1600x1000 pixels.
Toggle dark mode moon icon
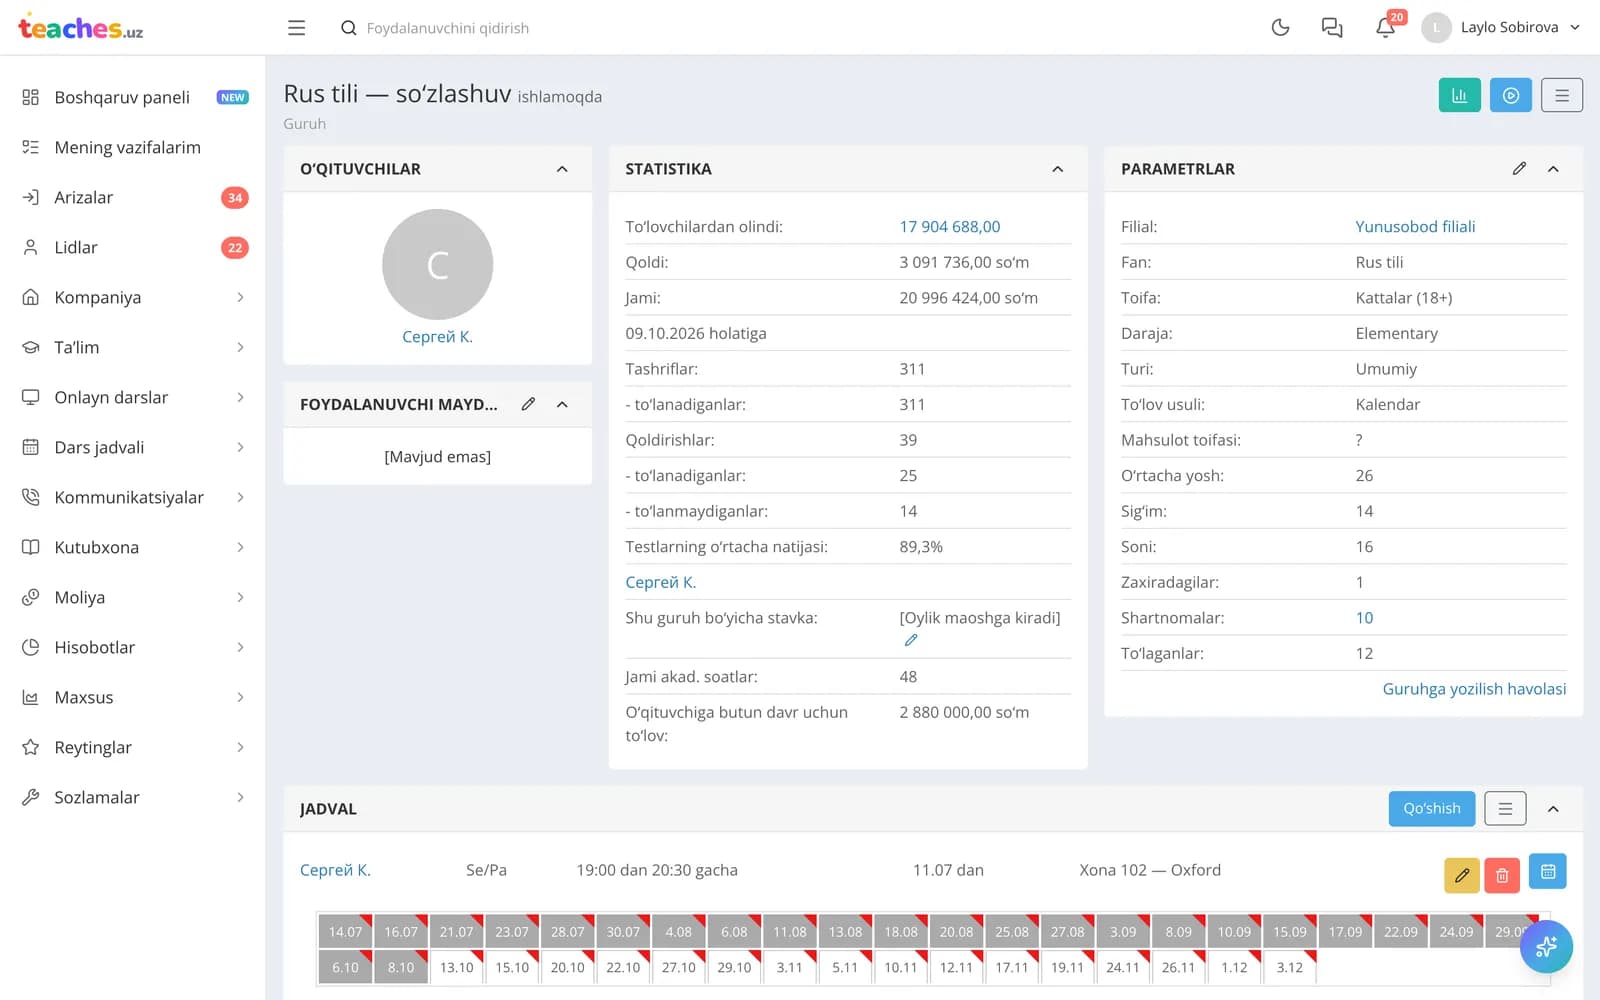(1280, 28)
